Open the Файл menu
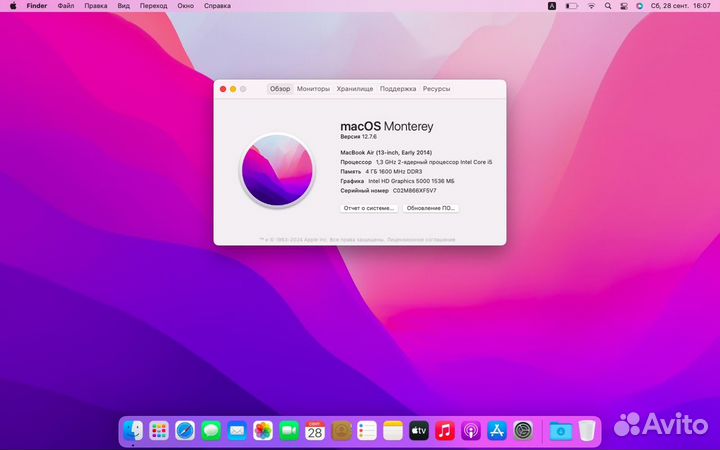This screenshot has height=450, width=720. coord(66,6)
